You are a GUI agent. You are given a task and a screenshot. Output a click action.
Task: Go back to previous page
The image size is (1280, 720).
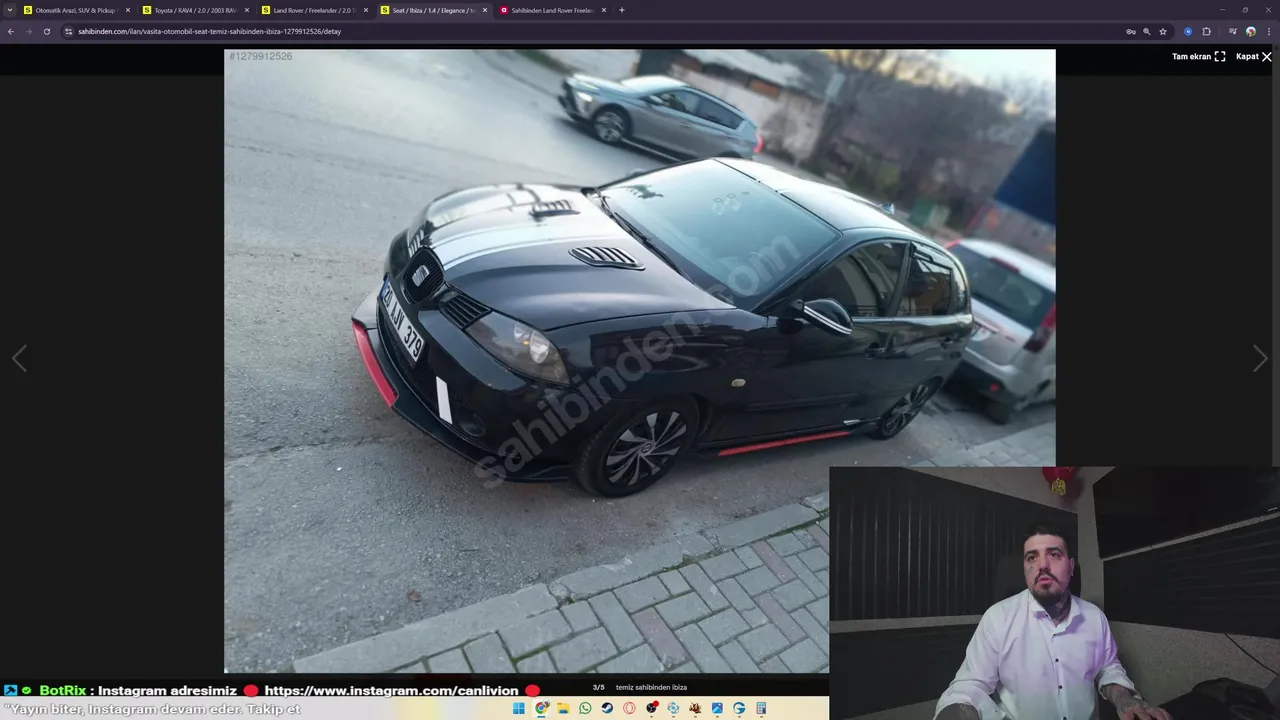pos(11,31)
